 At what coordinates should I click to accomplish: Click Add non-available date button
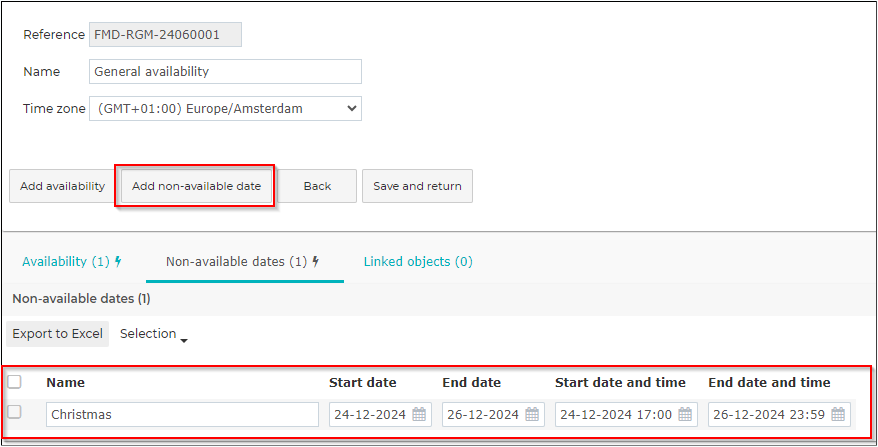(x=197, y=186)
